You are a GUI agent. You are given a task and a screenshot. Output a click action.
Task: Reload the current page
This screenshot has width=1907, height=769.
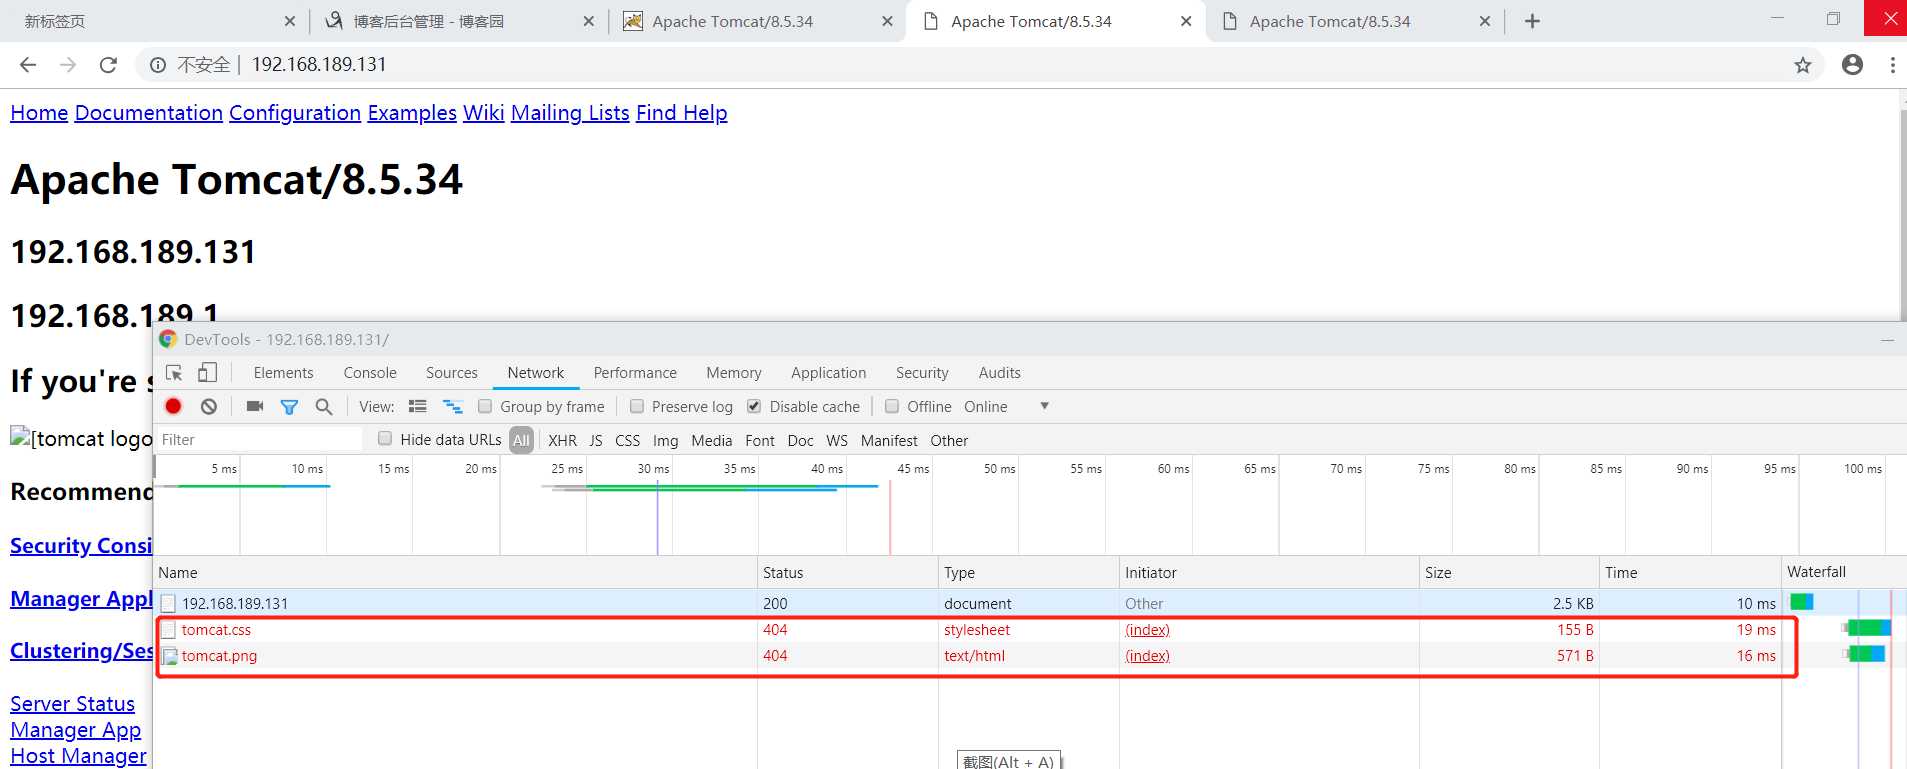(x=108, y=65)
